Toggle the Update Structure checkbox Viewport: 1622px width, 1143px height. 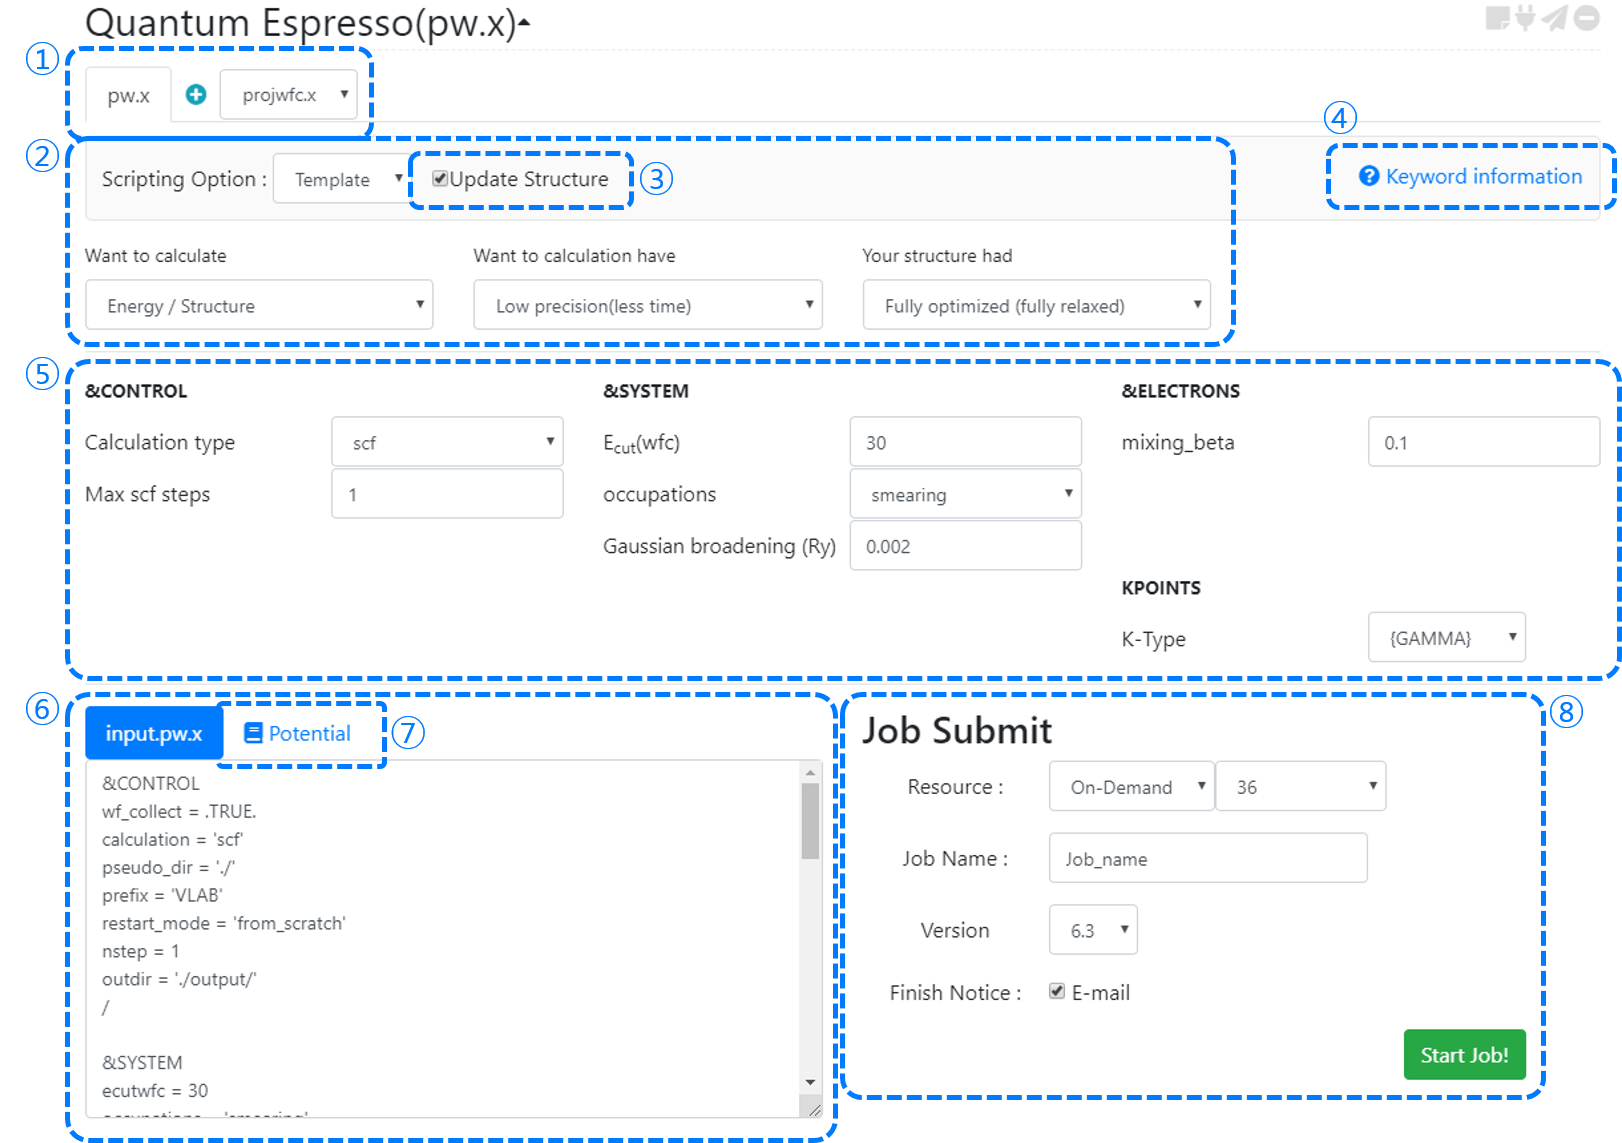click(439, 178)
